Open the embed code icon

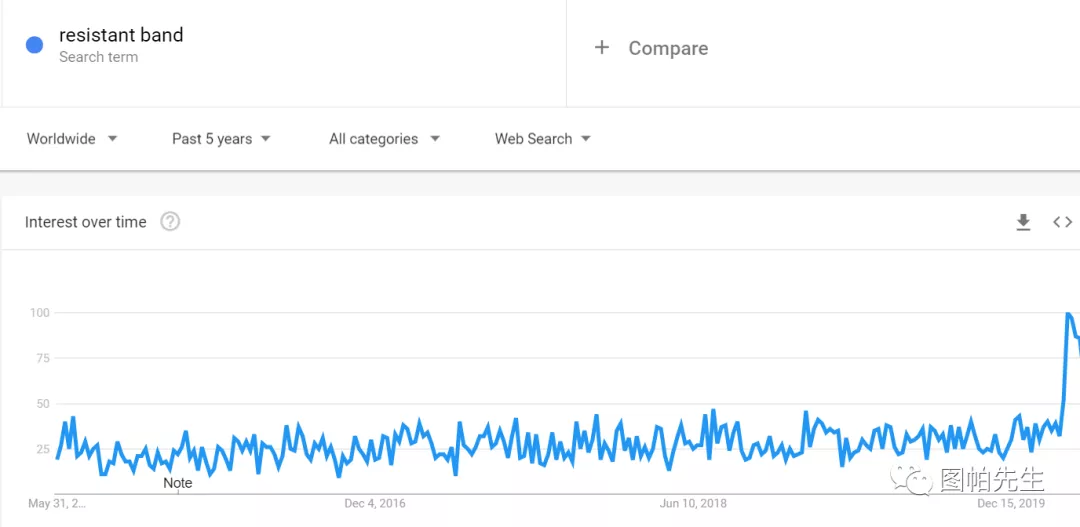point(1062,222)
